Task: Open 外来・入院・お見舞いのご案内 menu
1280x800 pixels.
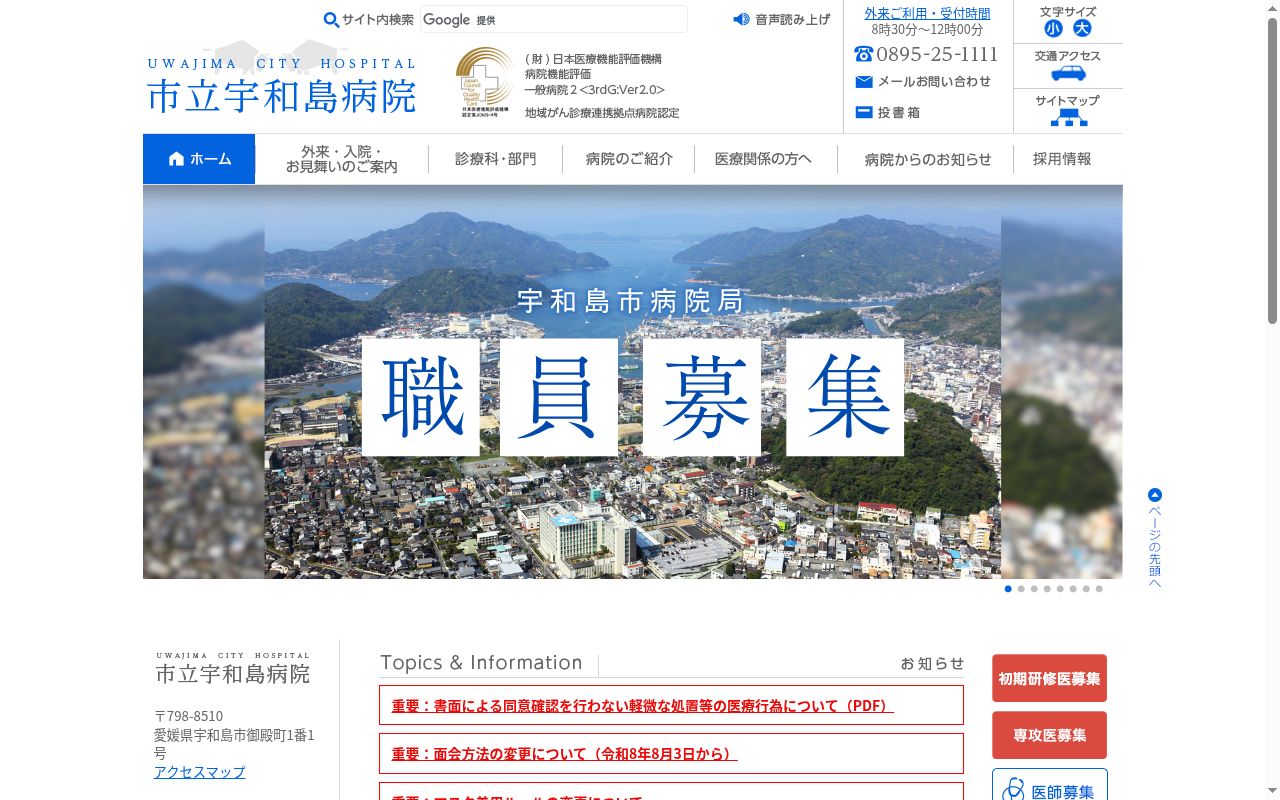Action: coord(342,159)
